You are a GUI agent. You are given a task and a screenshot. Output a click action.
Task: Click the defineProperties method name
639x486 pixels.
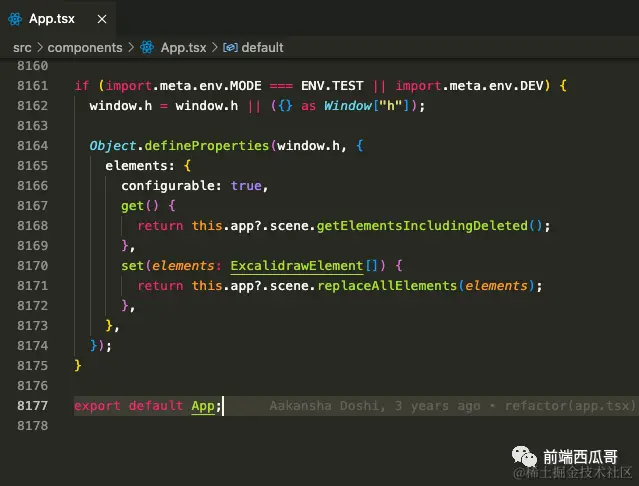(207, 146)
